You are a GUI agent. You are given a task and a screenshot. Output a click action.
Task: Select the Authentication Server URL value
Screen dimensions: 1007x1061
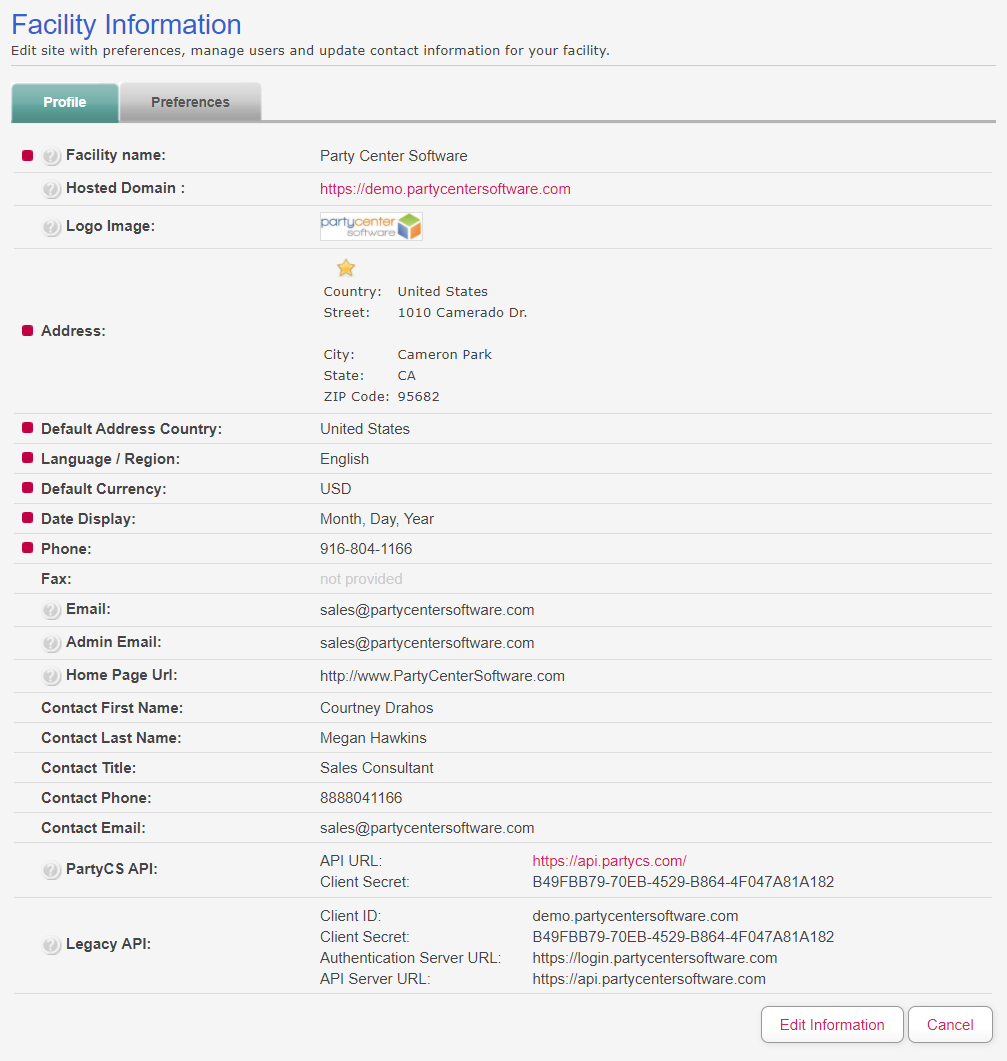655,958
